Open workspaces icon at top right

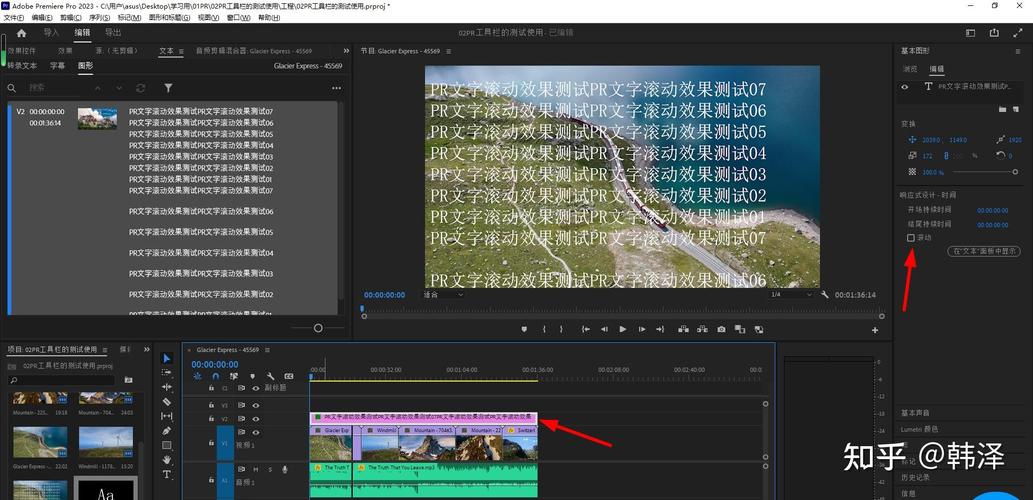click(970, 33)
